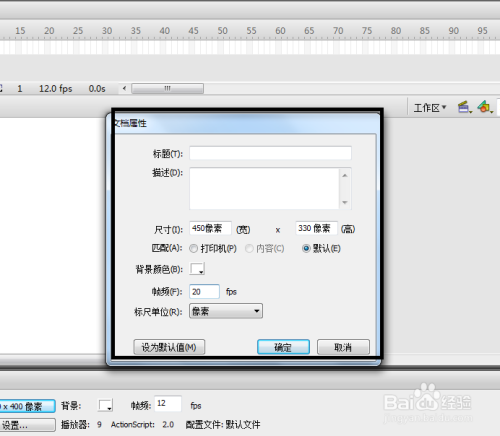Click the 设为默认值(M) button
Viewport: 500px width, 436px height.
pos(169,347)
